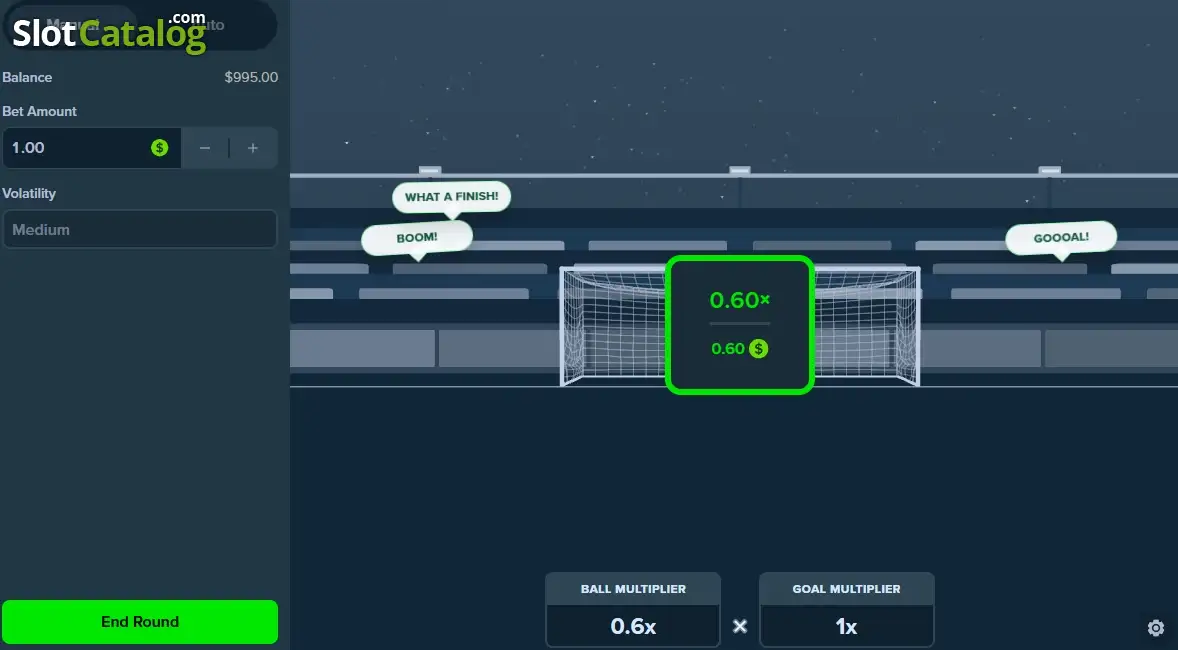
Task: Click the Ball Multiplier 0.6x box
Action: [x=633, y=609]
